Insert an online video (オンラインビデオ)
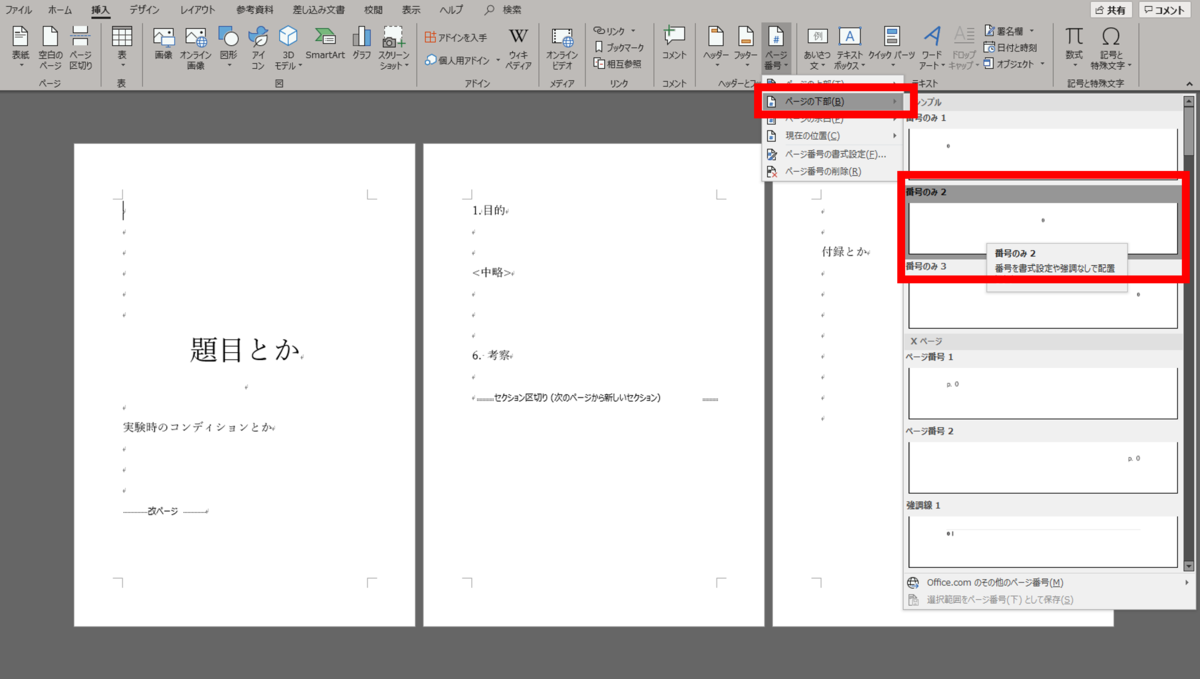 click(562, 47)
